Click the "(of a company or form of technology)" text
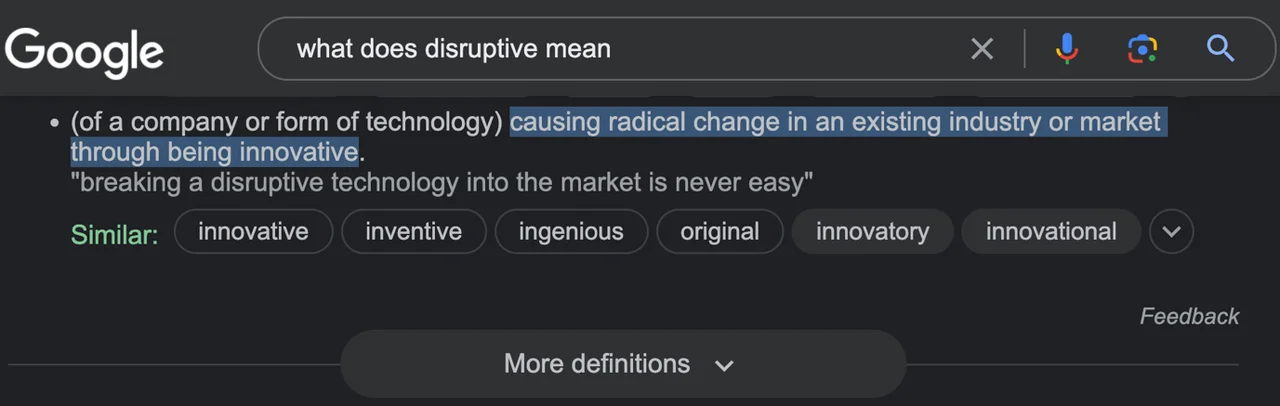Viewport: 1280px width, 406px height. (286, 123)
